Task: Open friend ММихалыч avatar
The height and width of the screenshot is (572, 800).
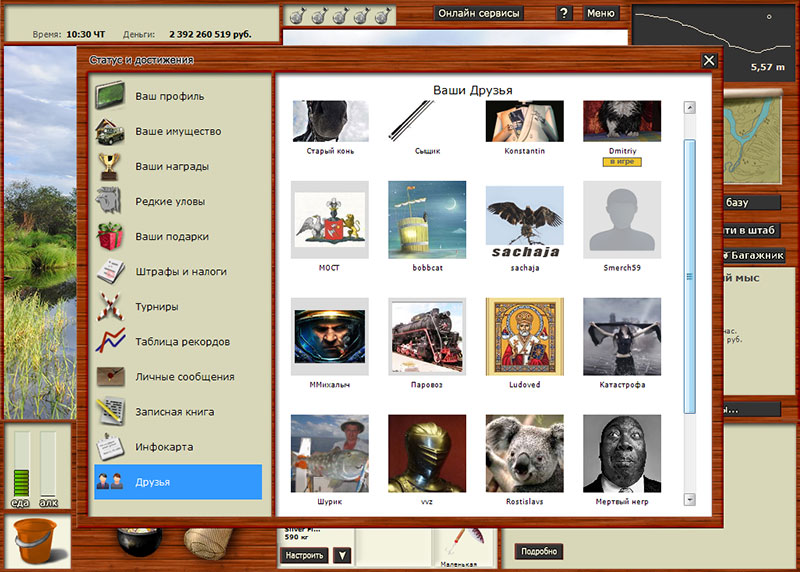Action: click(330, 336)
